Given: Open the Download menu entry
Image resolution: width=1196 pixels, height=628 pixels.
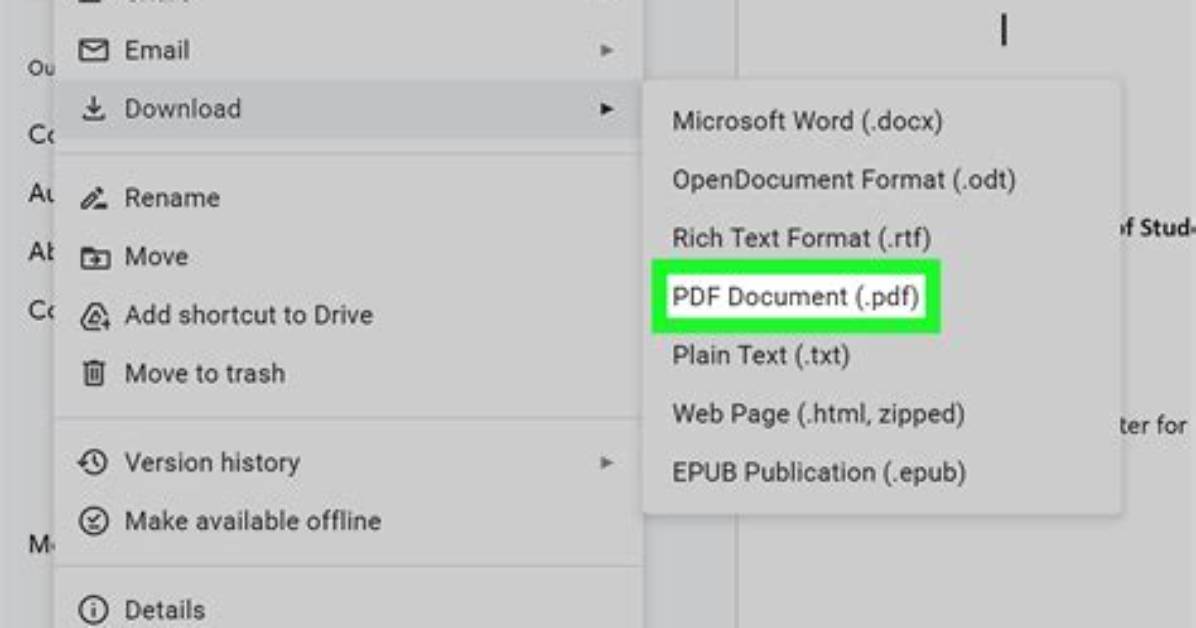Looking at the screenshot, I should [x=348, y=109].
